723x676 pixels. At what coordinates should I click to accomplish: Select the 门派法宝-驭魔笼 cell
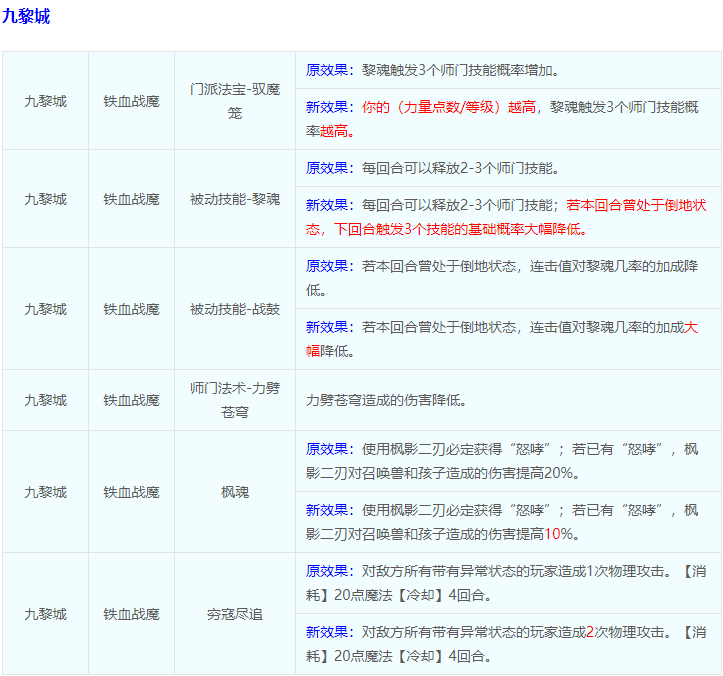click(235, 101)
